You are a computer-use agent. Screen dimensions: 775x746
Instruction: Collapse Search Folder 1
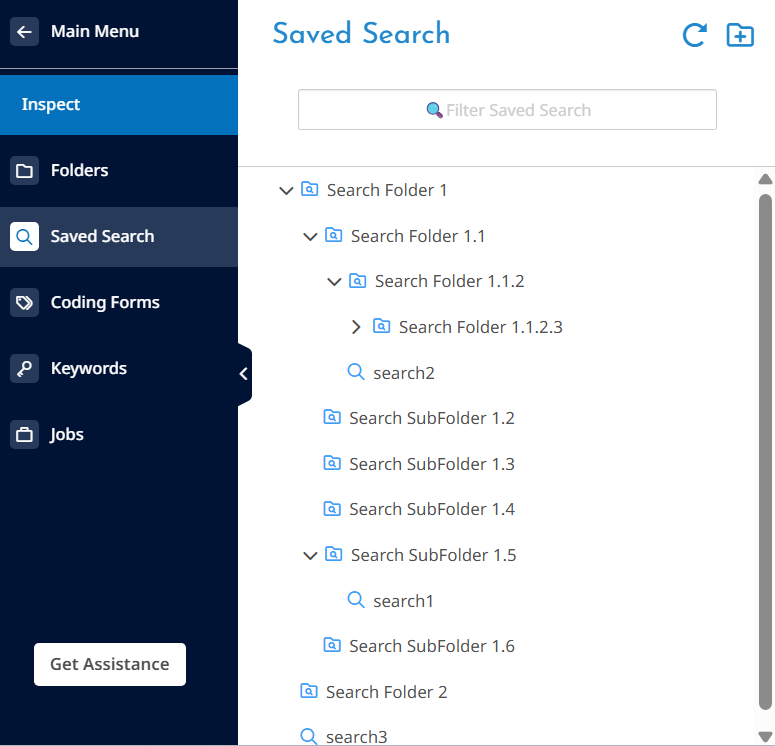(286, 190)
